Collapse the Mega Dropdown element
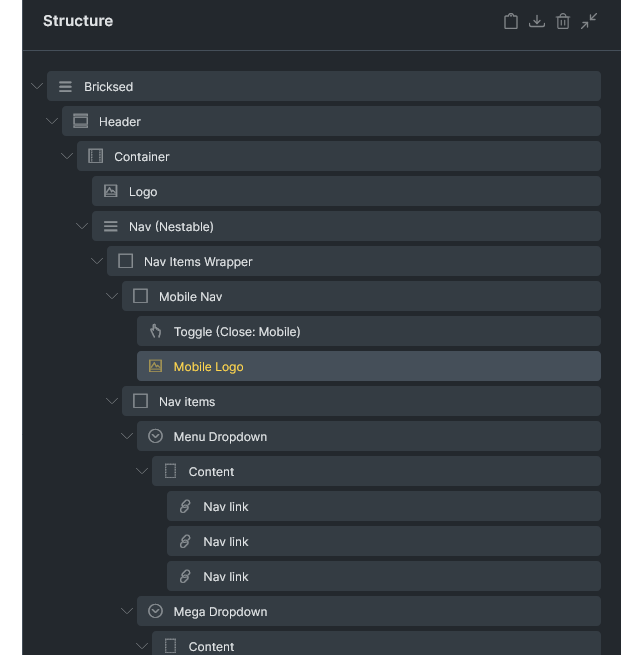The height and width of the screenshot is (655, 621). point(127,611)
